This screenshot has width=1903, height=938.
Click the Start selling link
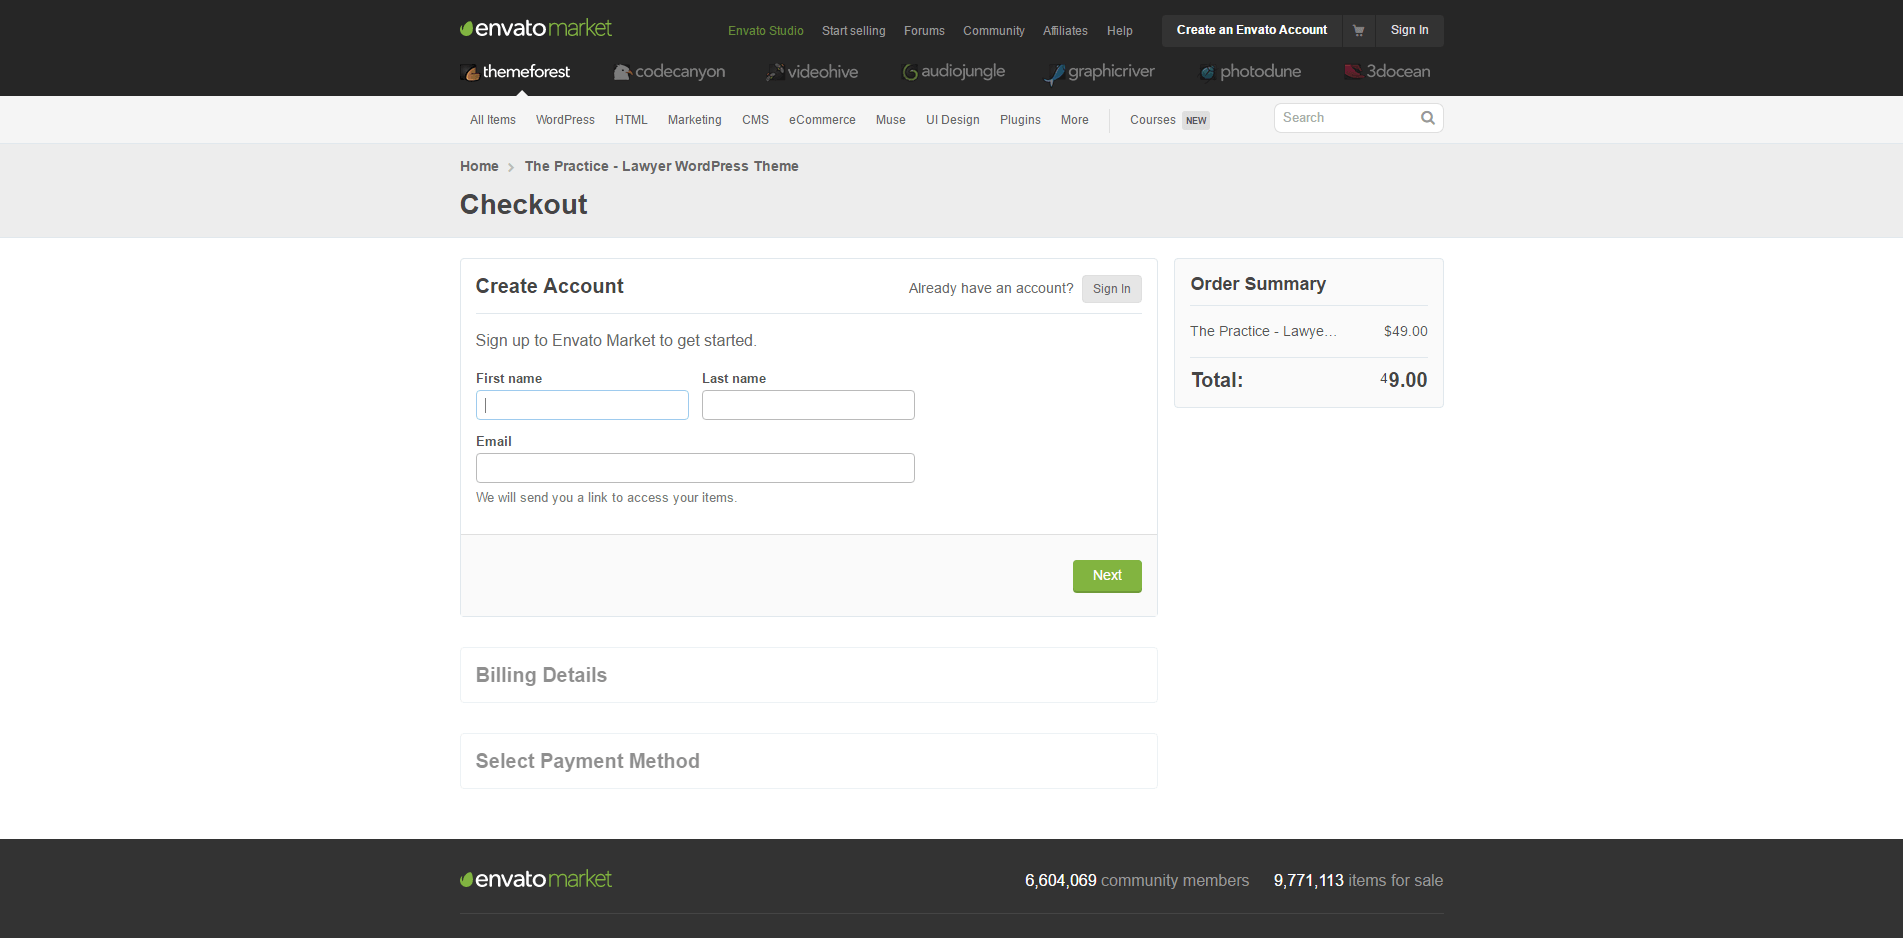pos(854,31)
